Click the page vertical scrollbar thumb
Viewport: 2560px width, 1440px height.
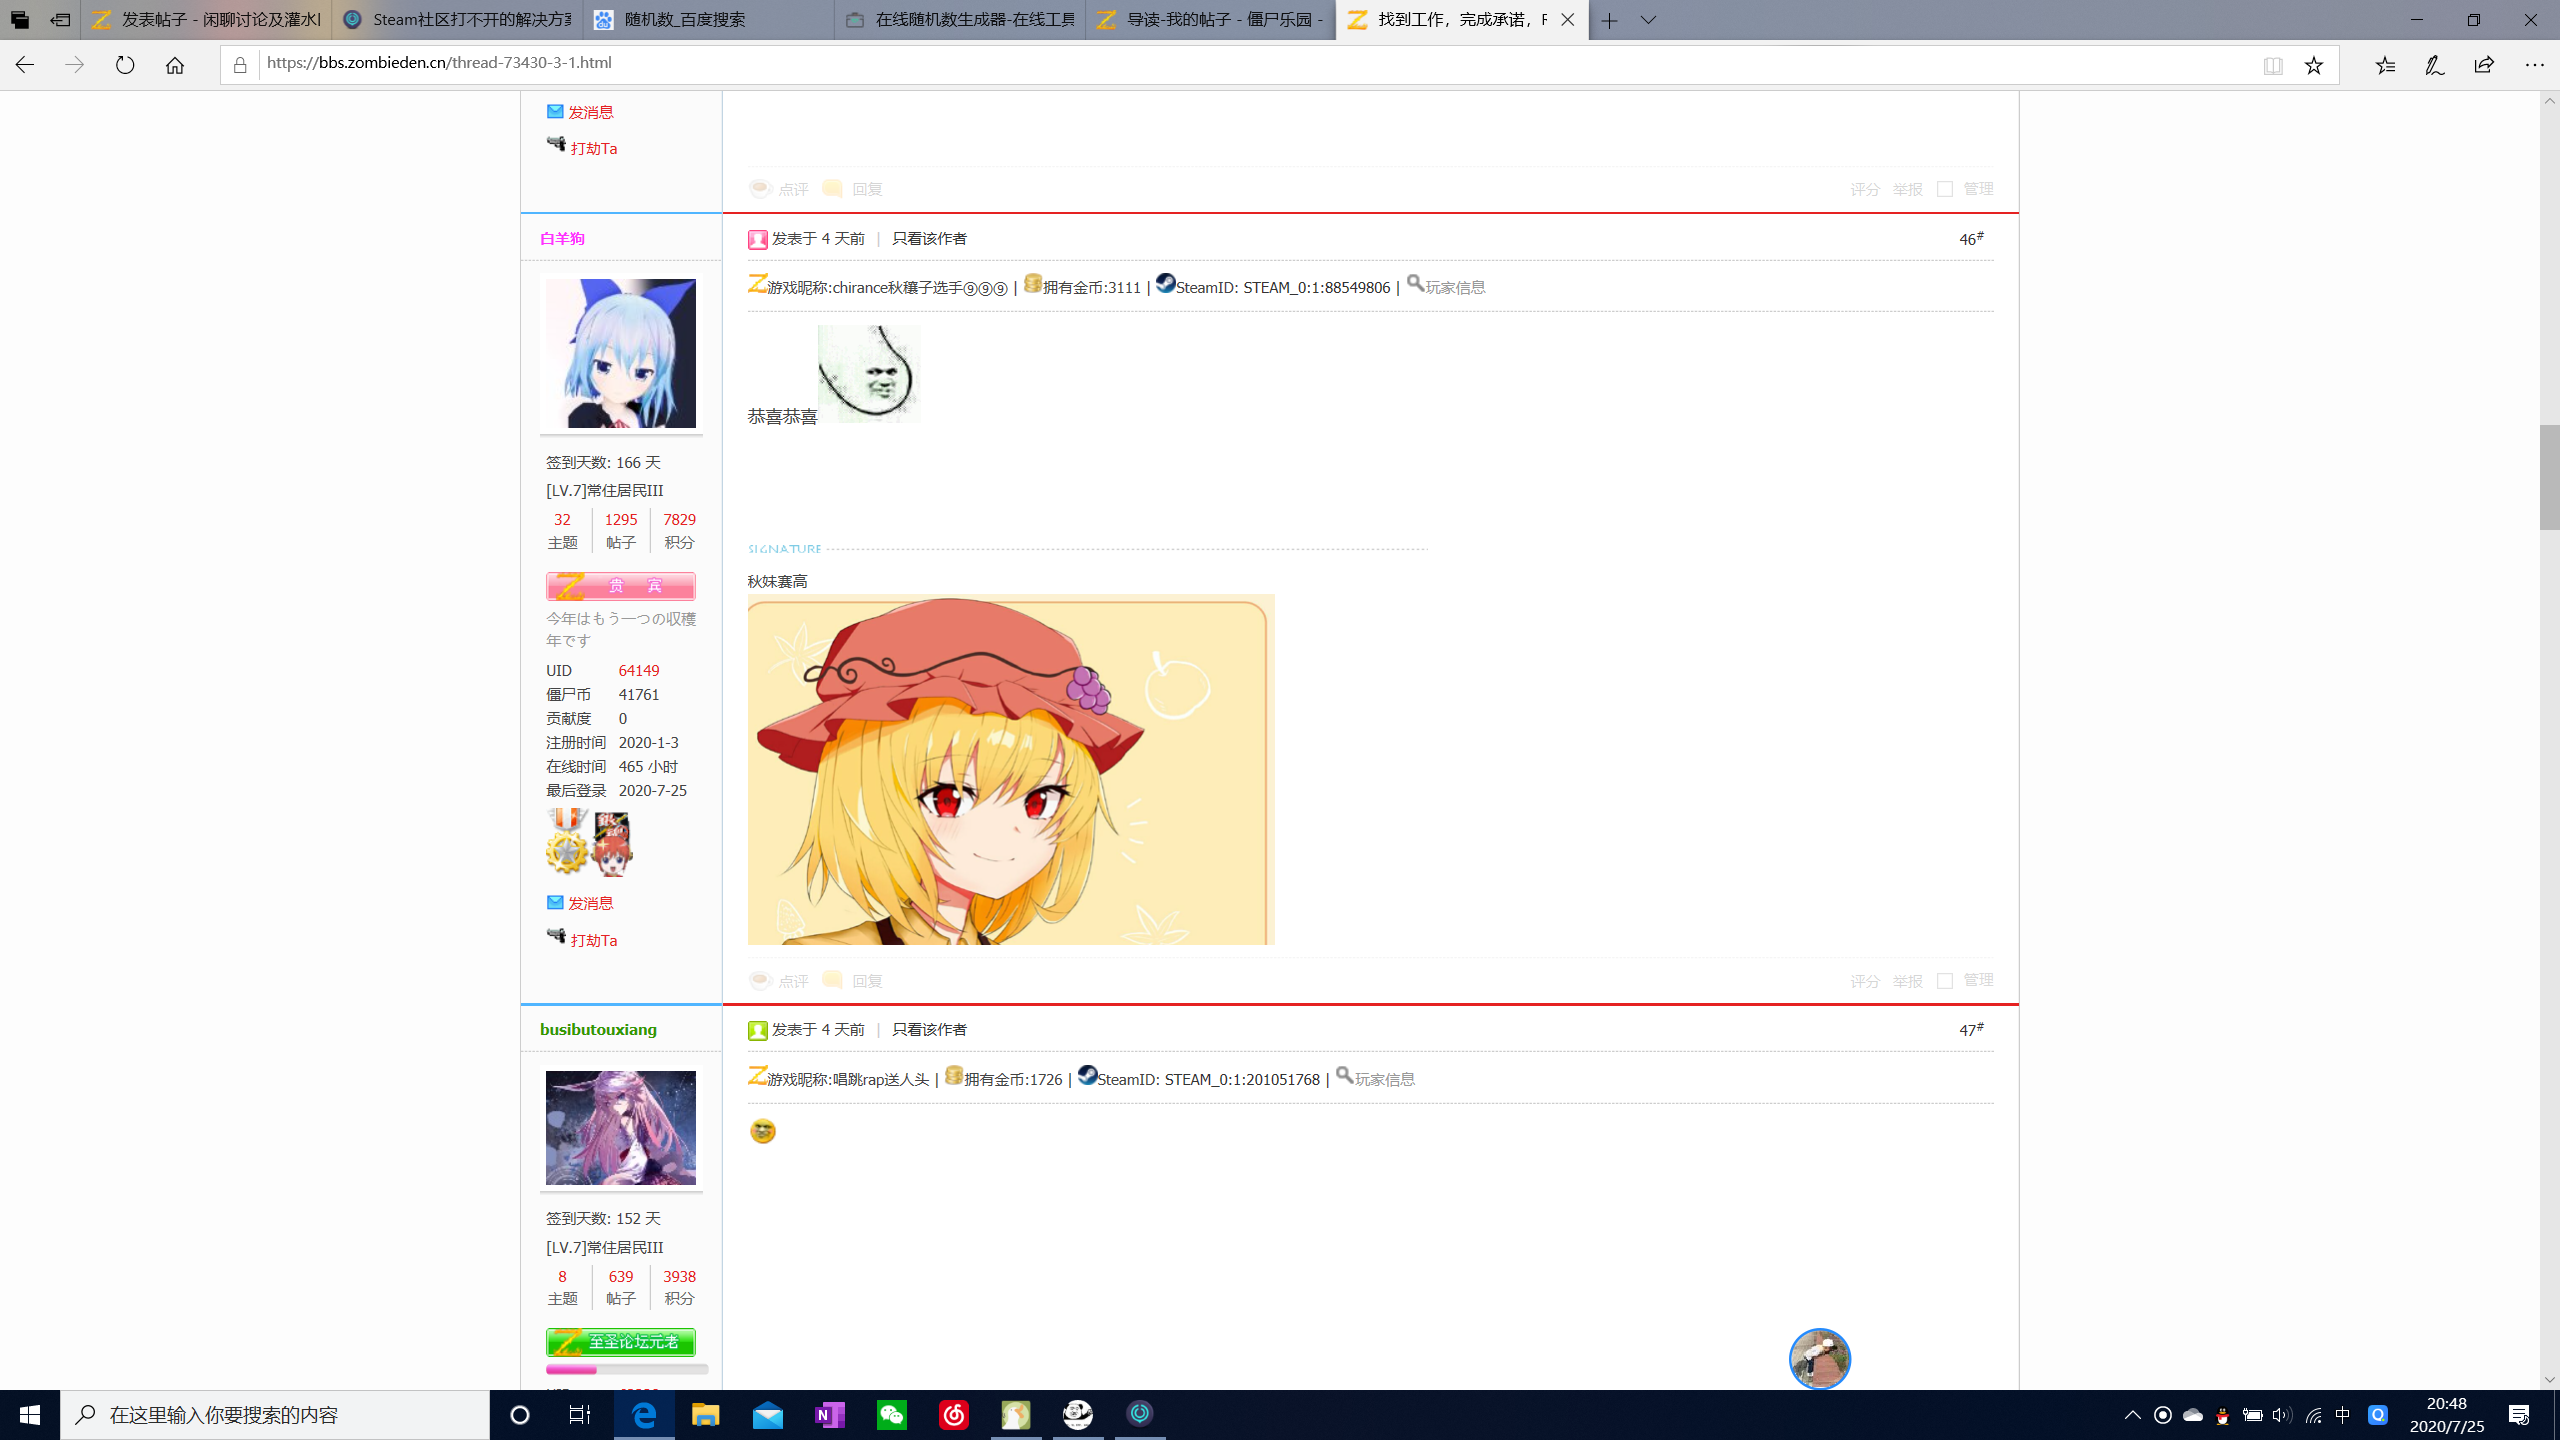click(2549, 477)
